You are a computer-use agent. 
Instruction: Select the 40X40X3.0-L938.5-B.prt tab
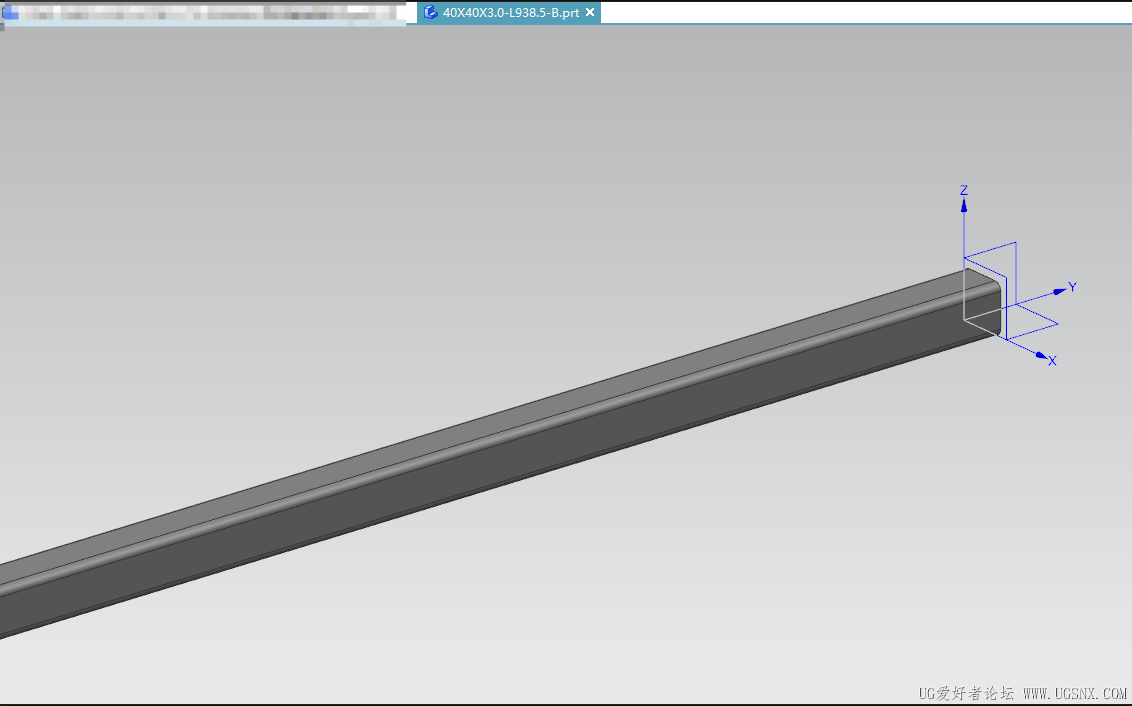coord(509,12)
